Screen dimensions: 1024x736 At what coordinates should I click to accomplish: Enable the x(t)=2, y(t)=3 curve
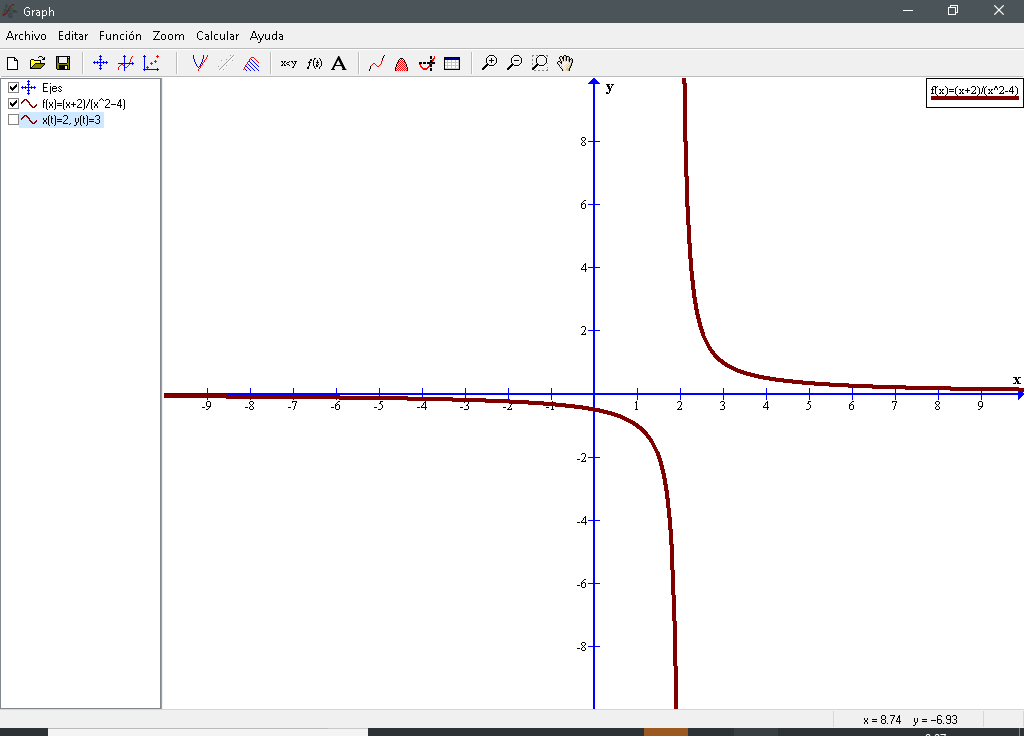click(x=13, y=120)
